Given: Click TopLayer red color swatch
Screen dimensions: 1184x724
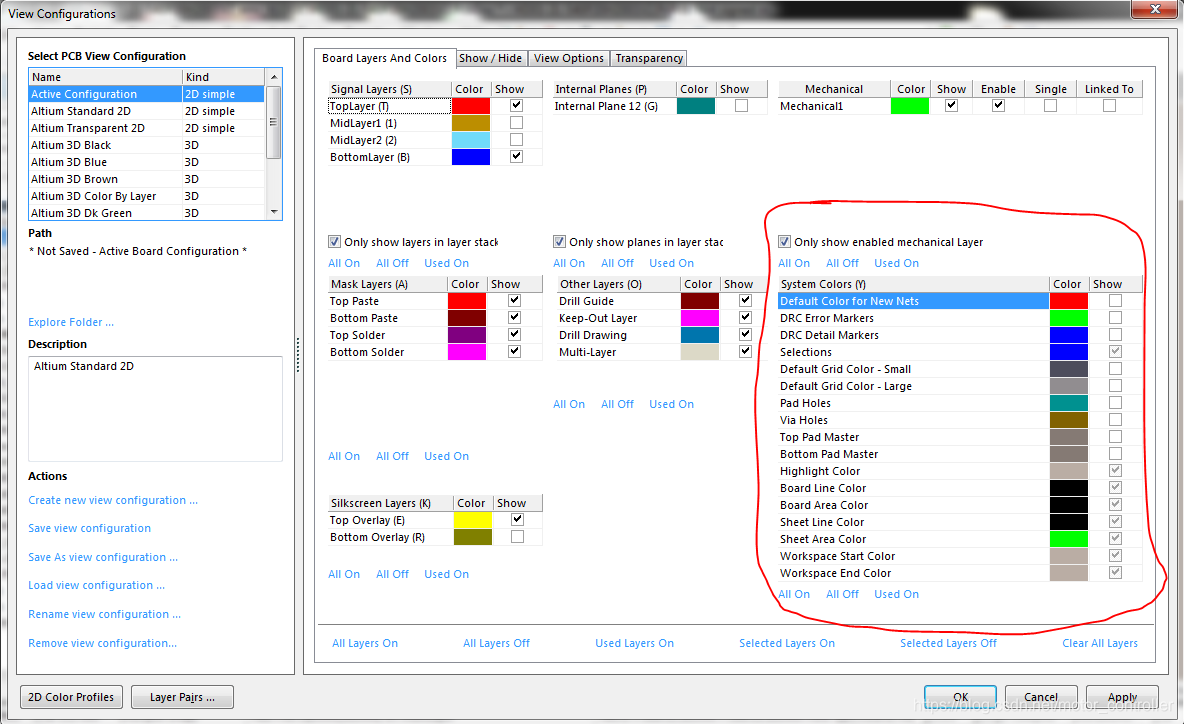Looking at the screenshot, I should click(470, 106).
